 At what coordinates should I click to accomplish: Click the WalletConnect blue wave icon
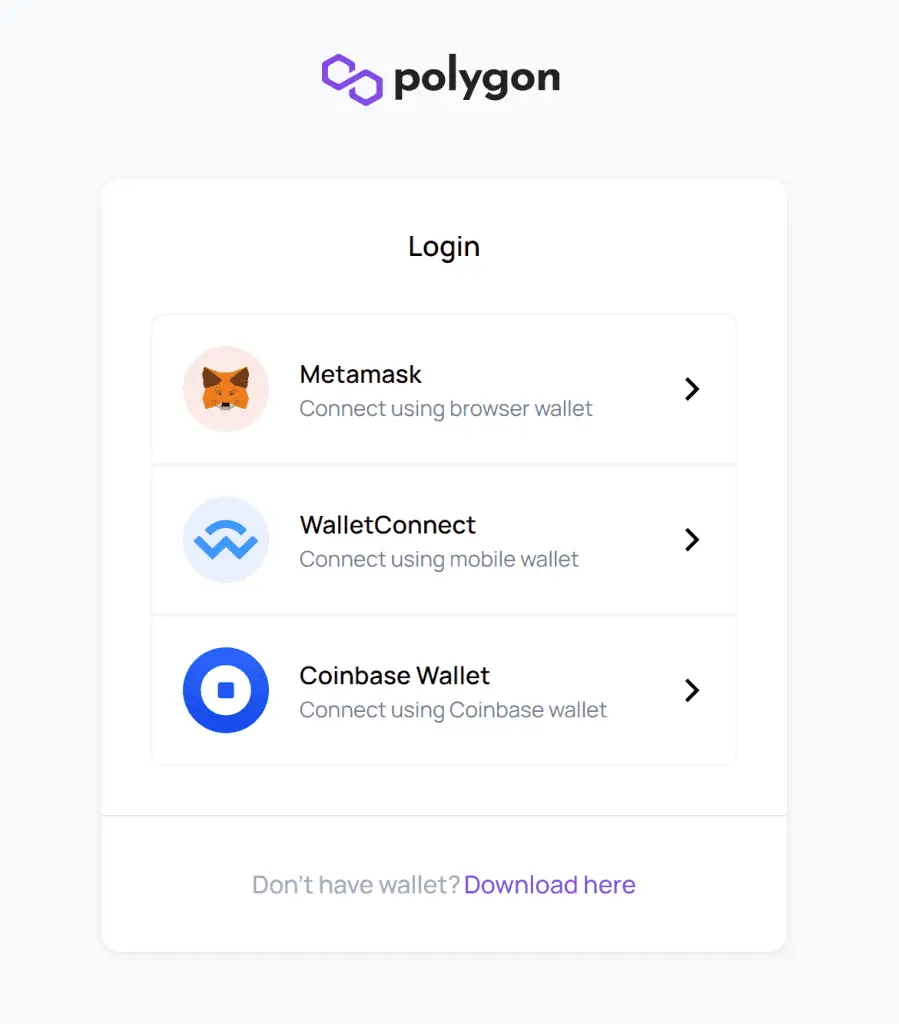pos(226,539)
